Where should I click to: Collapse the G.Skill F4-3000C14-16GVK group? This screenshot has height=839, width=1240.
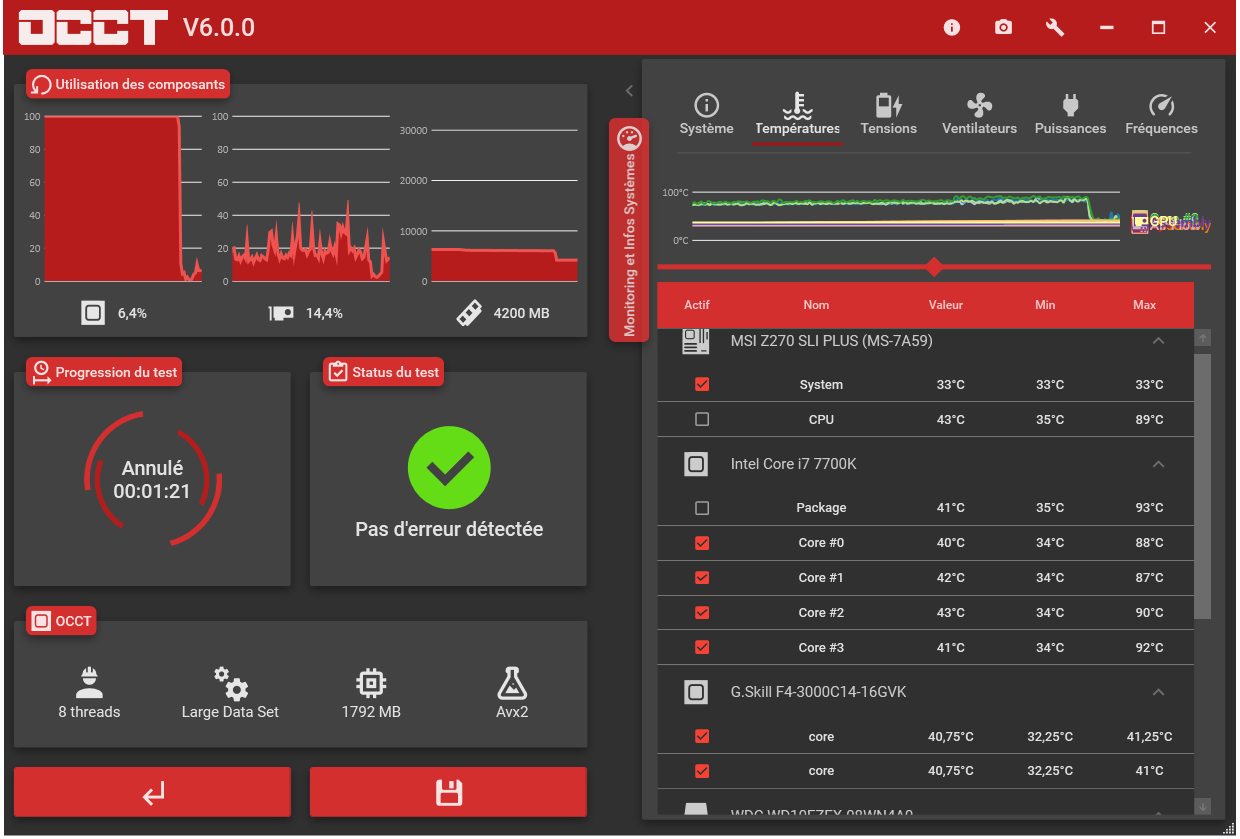[1158, 692]
